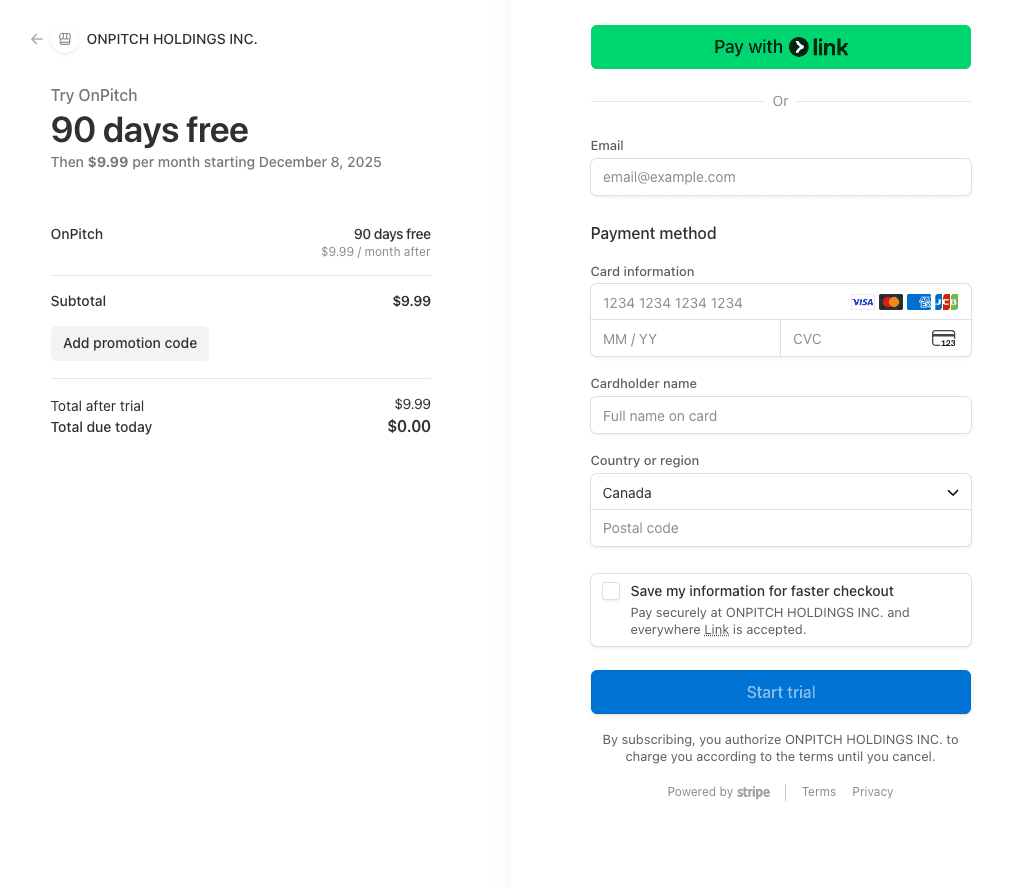Enable save my information for faster checkout
Viewport: 1024px width, 888px height.
pos(611,591)
